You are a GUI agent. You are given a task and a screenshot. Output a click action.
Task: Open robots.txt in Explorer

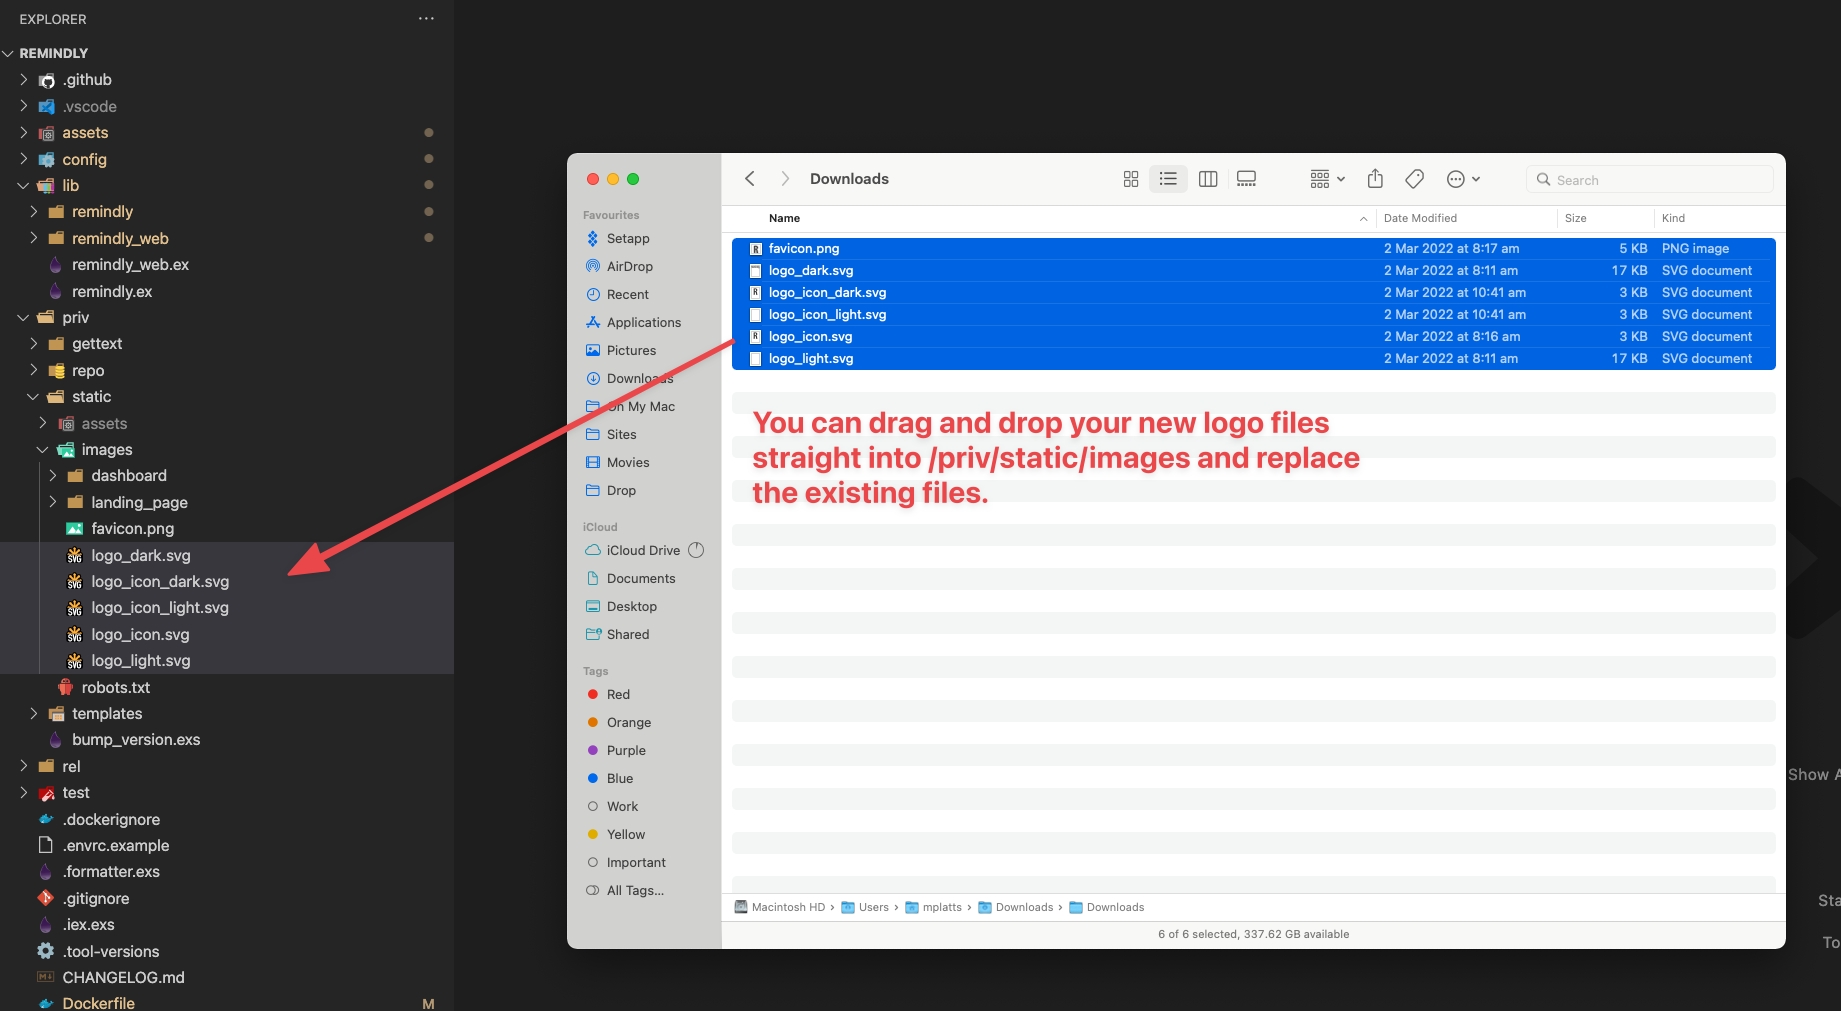click(x=115, y=687)
